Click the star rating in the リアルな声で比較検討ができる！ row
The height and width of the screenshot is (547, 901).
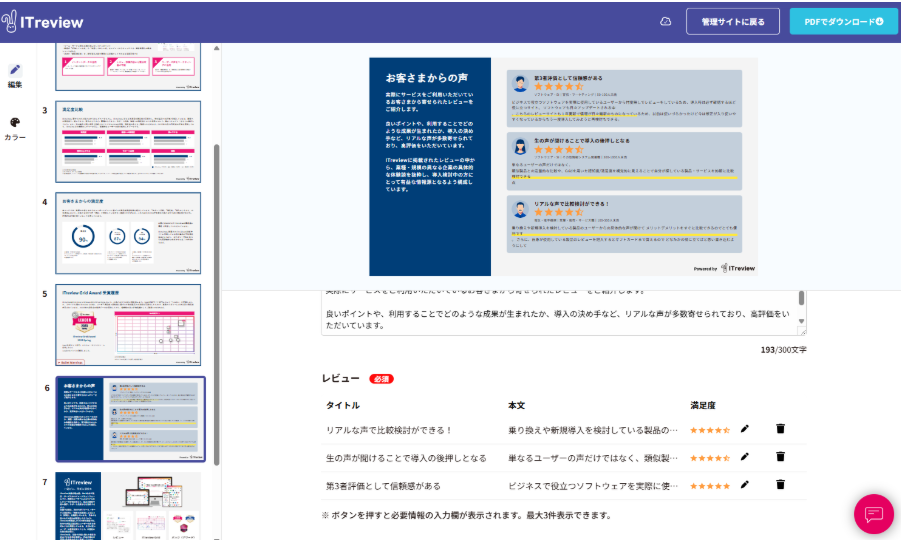pyautogui.click(x=710, y=430)
